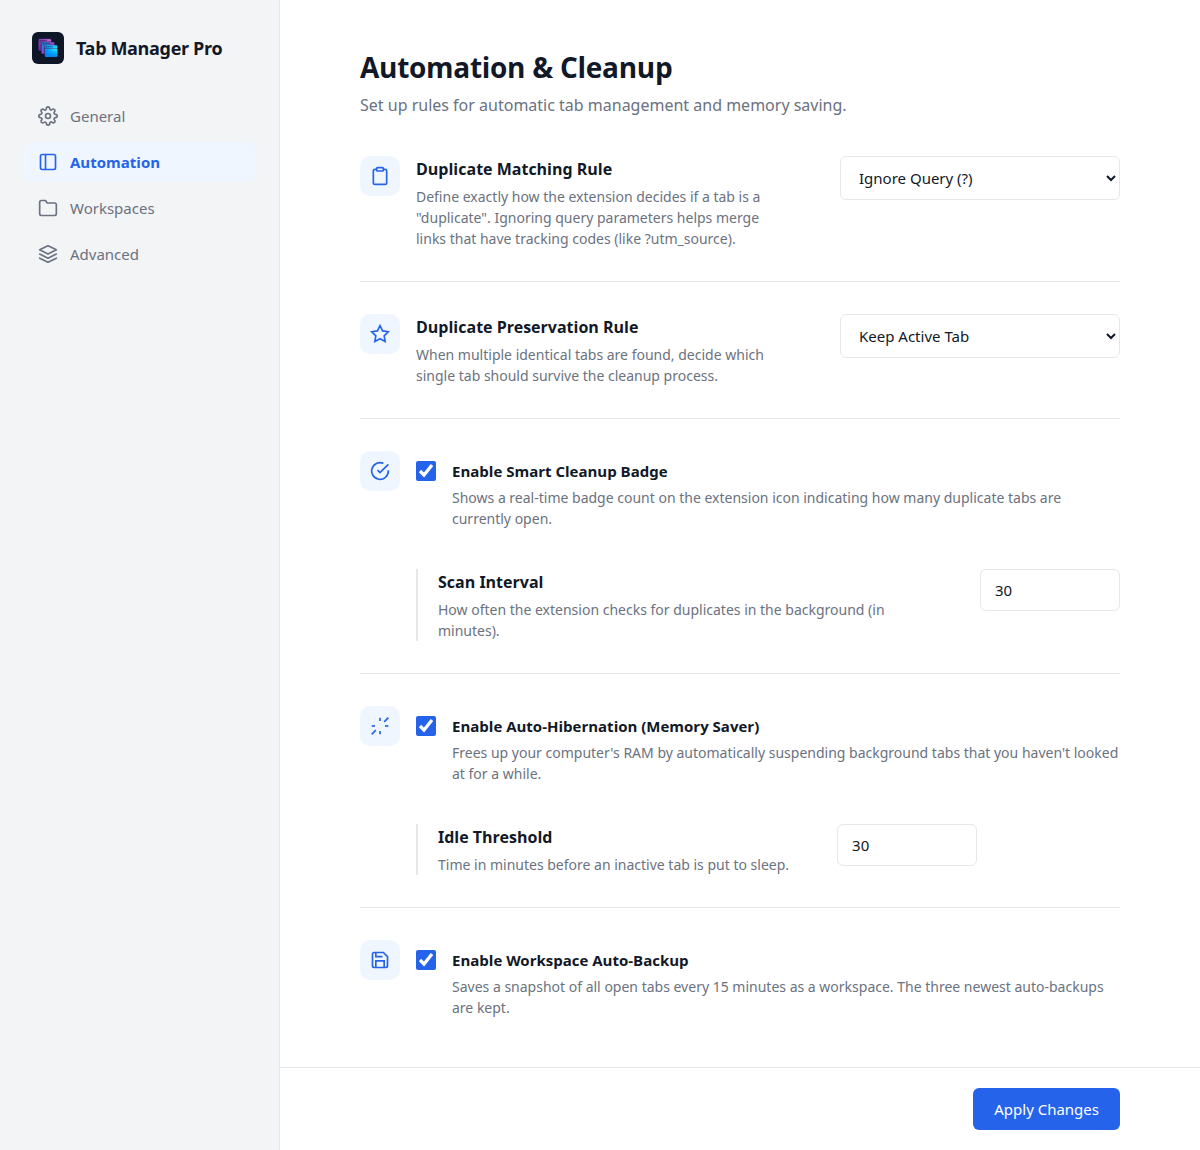This screenshot has width=1200, height=1150.
Task: Toggle Enable Auto-Hibernation checkbox
Action: [x=426, y=726]
